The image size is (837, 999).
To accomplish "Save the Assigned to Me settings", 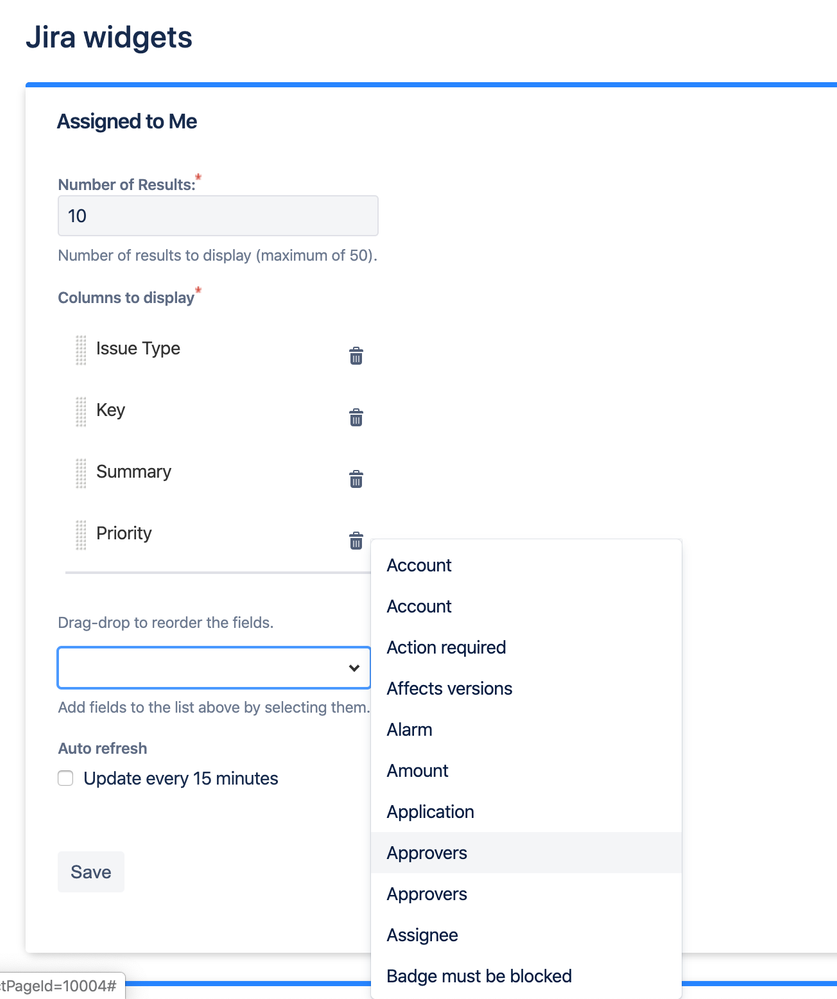I will (x=91, y=872).
